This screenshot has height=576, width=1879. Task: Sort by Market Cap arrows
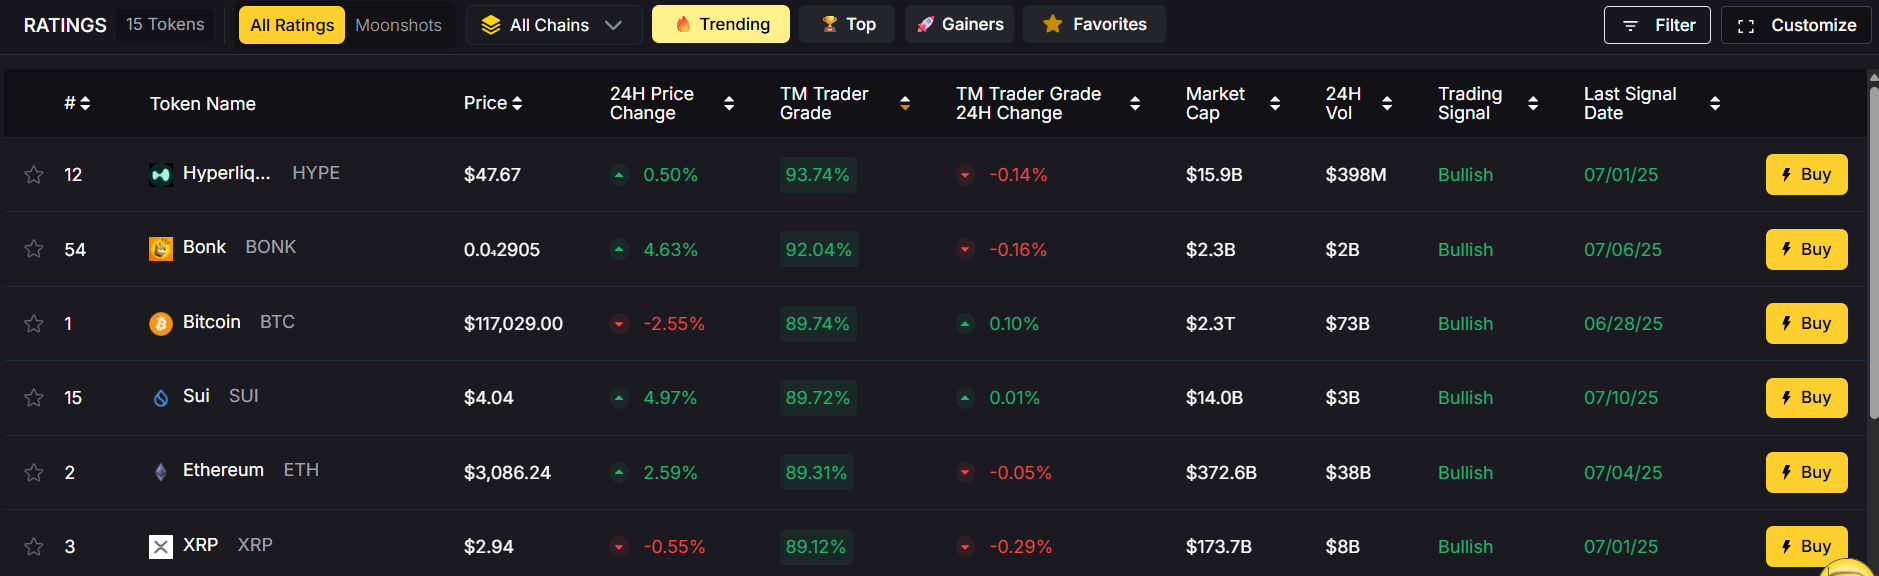click(x=1275, y=103)
